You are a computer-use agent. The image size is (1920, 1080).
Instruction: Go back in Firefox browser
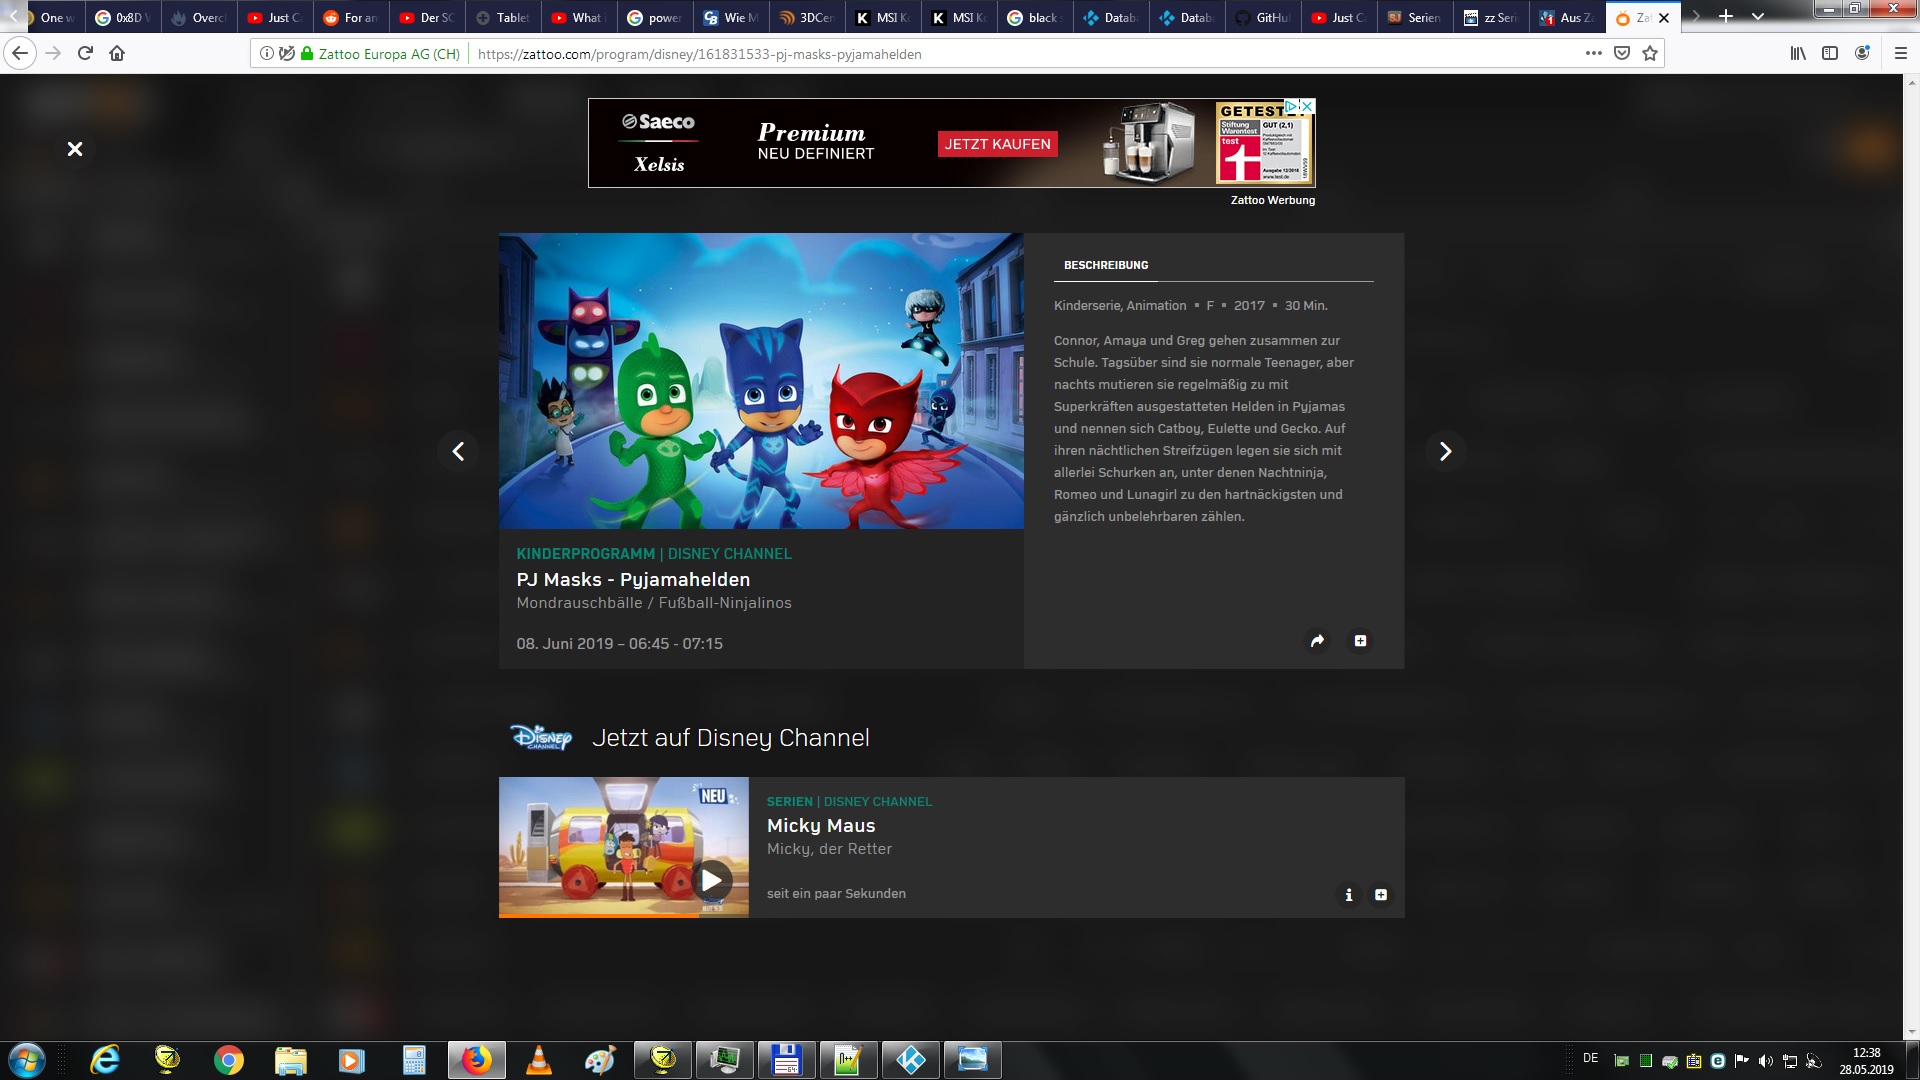[20, 54]
